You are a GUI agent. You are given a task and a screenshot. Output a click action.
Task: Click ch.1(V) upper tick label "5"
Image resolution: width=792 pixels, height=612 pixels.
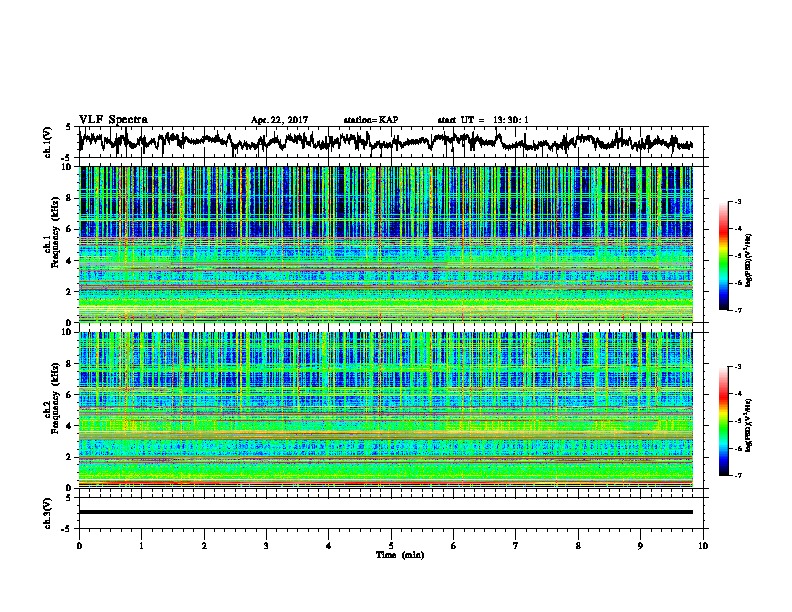coord(69,127)
